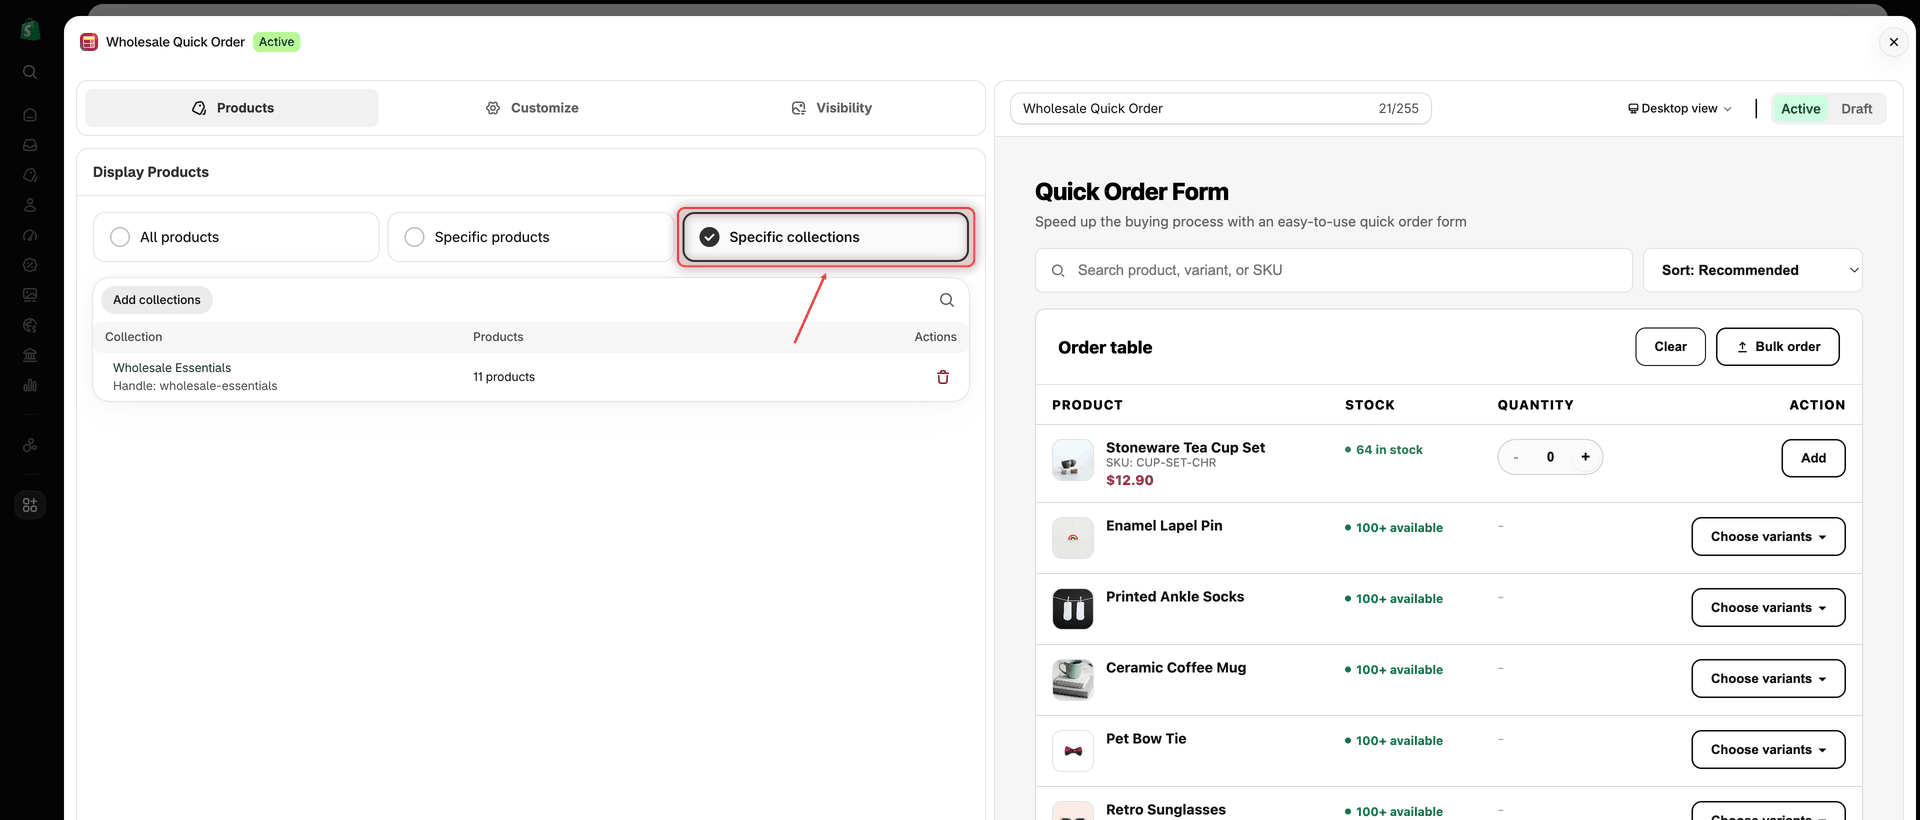The width and height of the screenshot is (1920, 820).
Task: Set form status to Active
Action: point(1800,109)
